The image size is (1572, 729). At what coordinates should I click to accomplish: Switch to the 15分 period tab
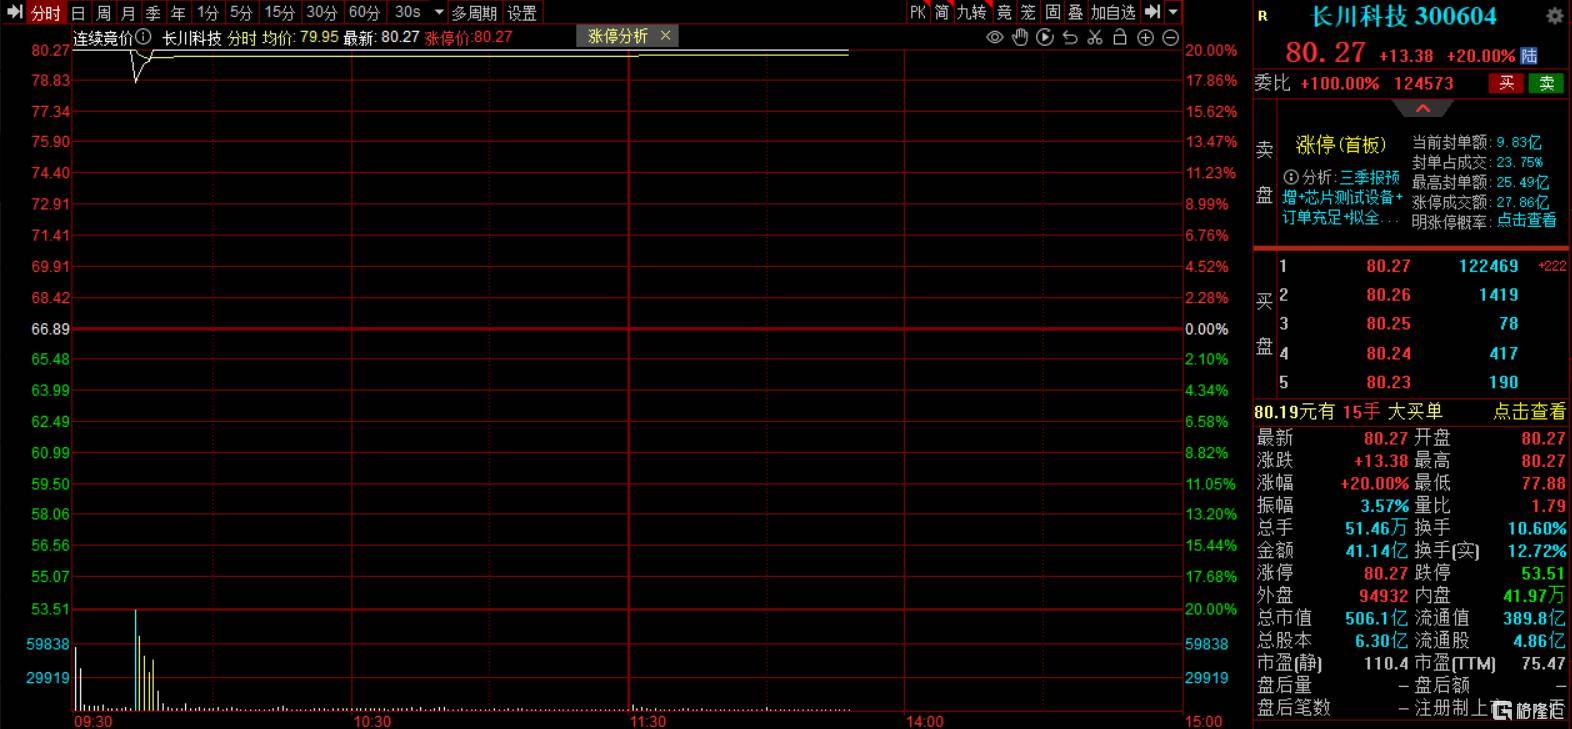[280, 13]
